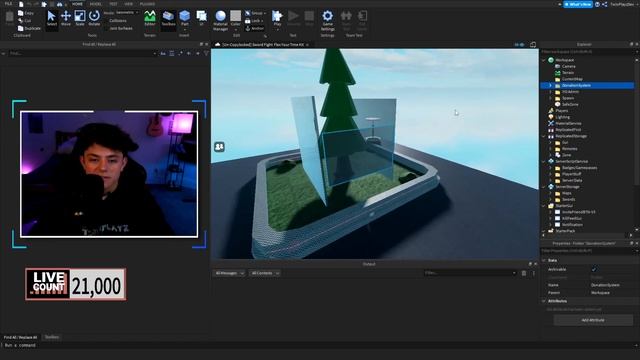Image resolution: width=640 pixels, height=360 pixels.
Task: Click the Add Attribute button
Action: click(593, 320)
